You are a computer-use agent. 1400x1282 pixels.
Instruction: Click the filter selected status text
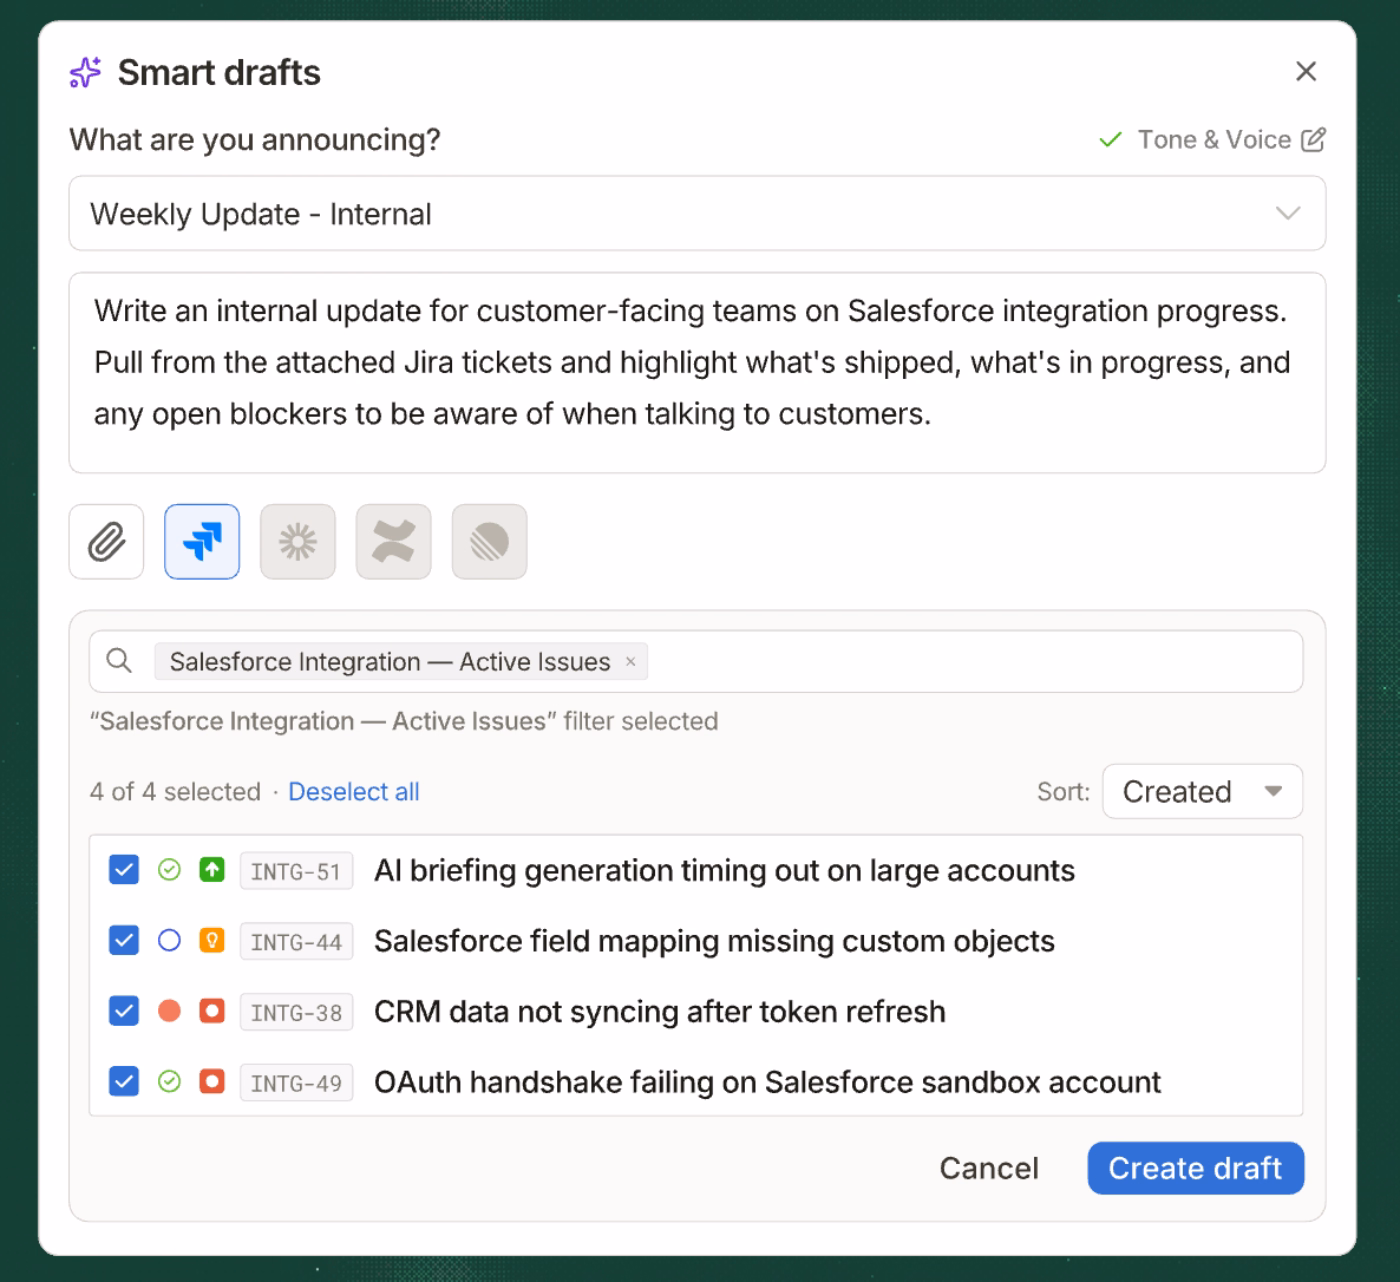[x=404, y=721]
